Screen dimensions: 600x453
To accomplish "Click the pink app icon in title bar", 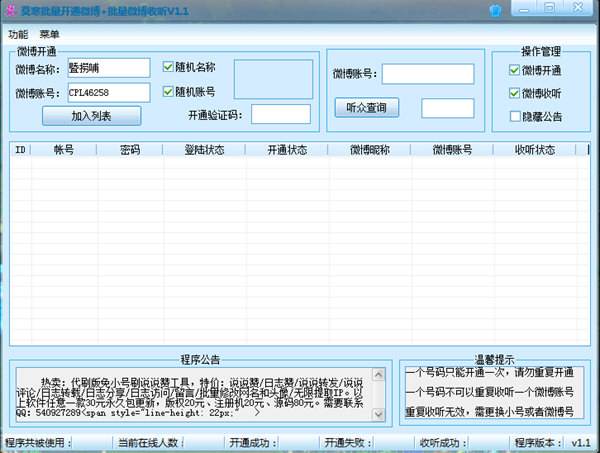I will pyautogui.click(x=10, y=10).
